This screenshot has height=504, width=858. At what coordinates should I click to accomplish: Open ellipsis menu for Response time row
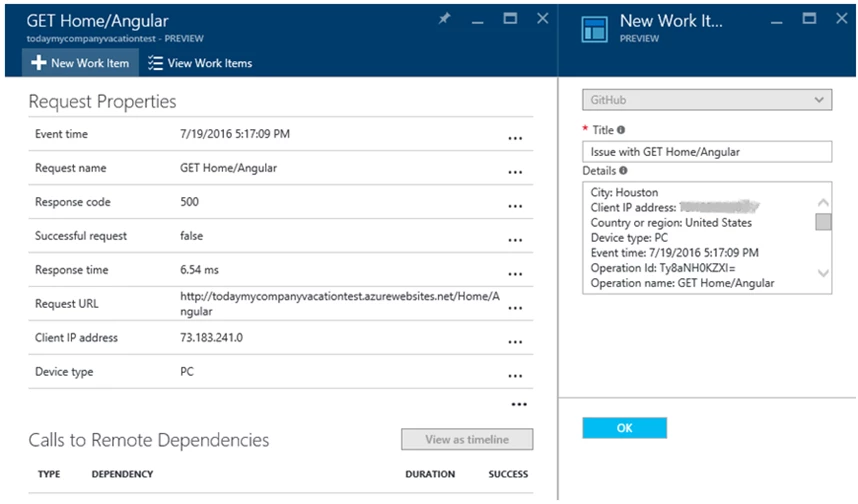coord(515,274)
